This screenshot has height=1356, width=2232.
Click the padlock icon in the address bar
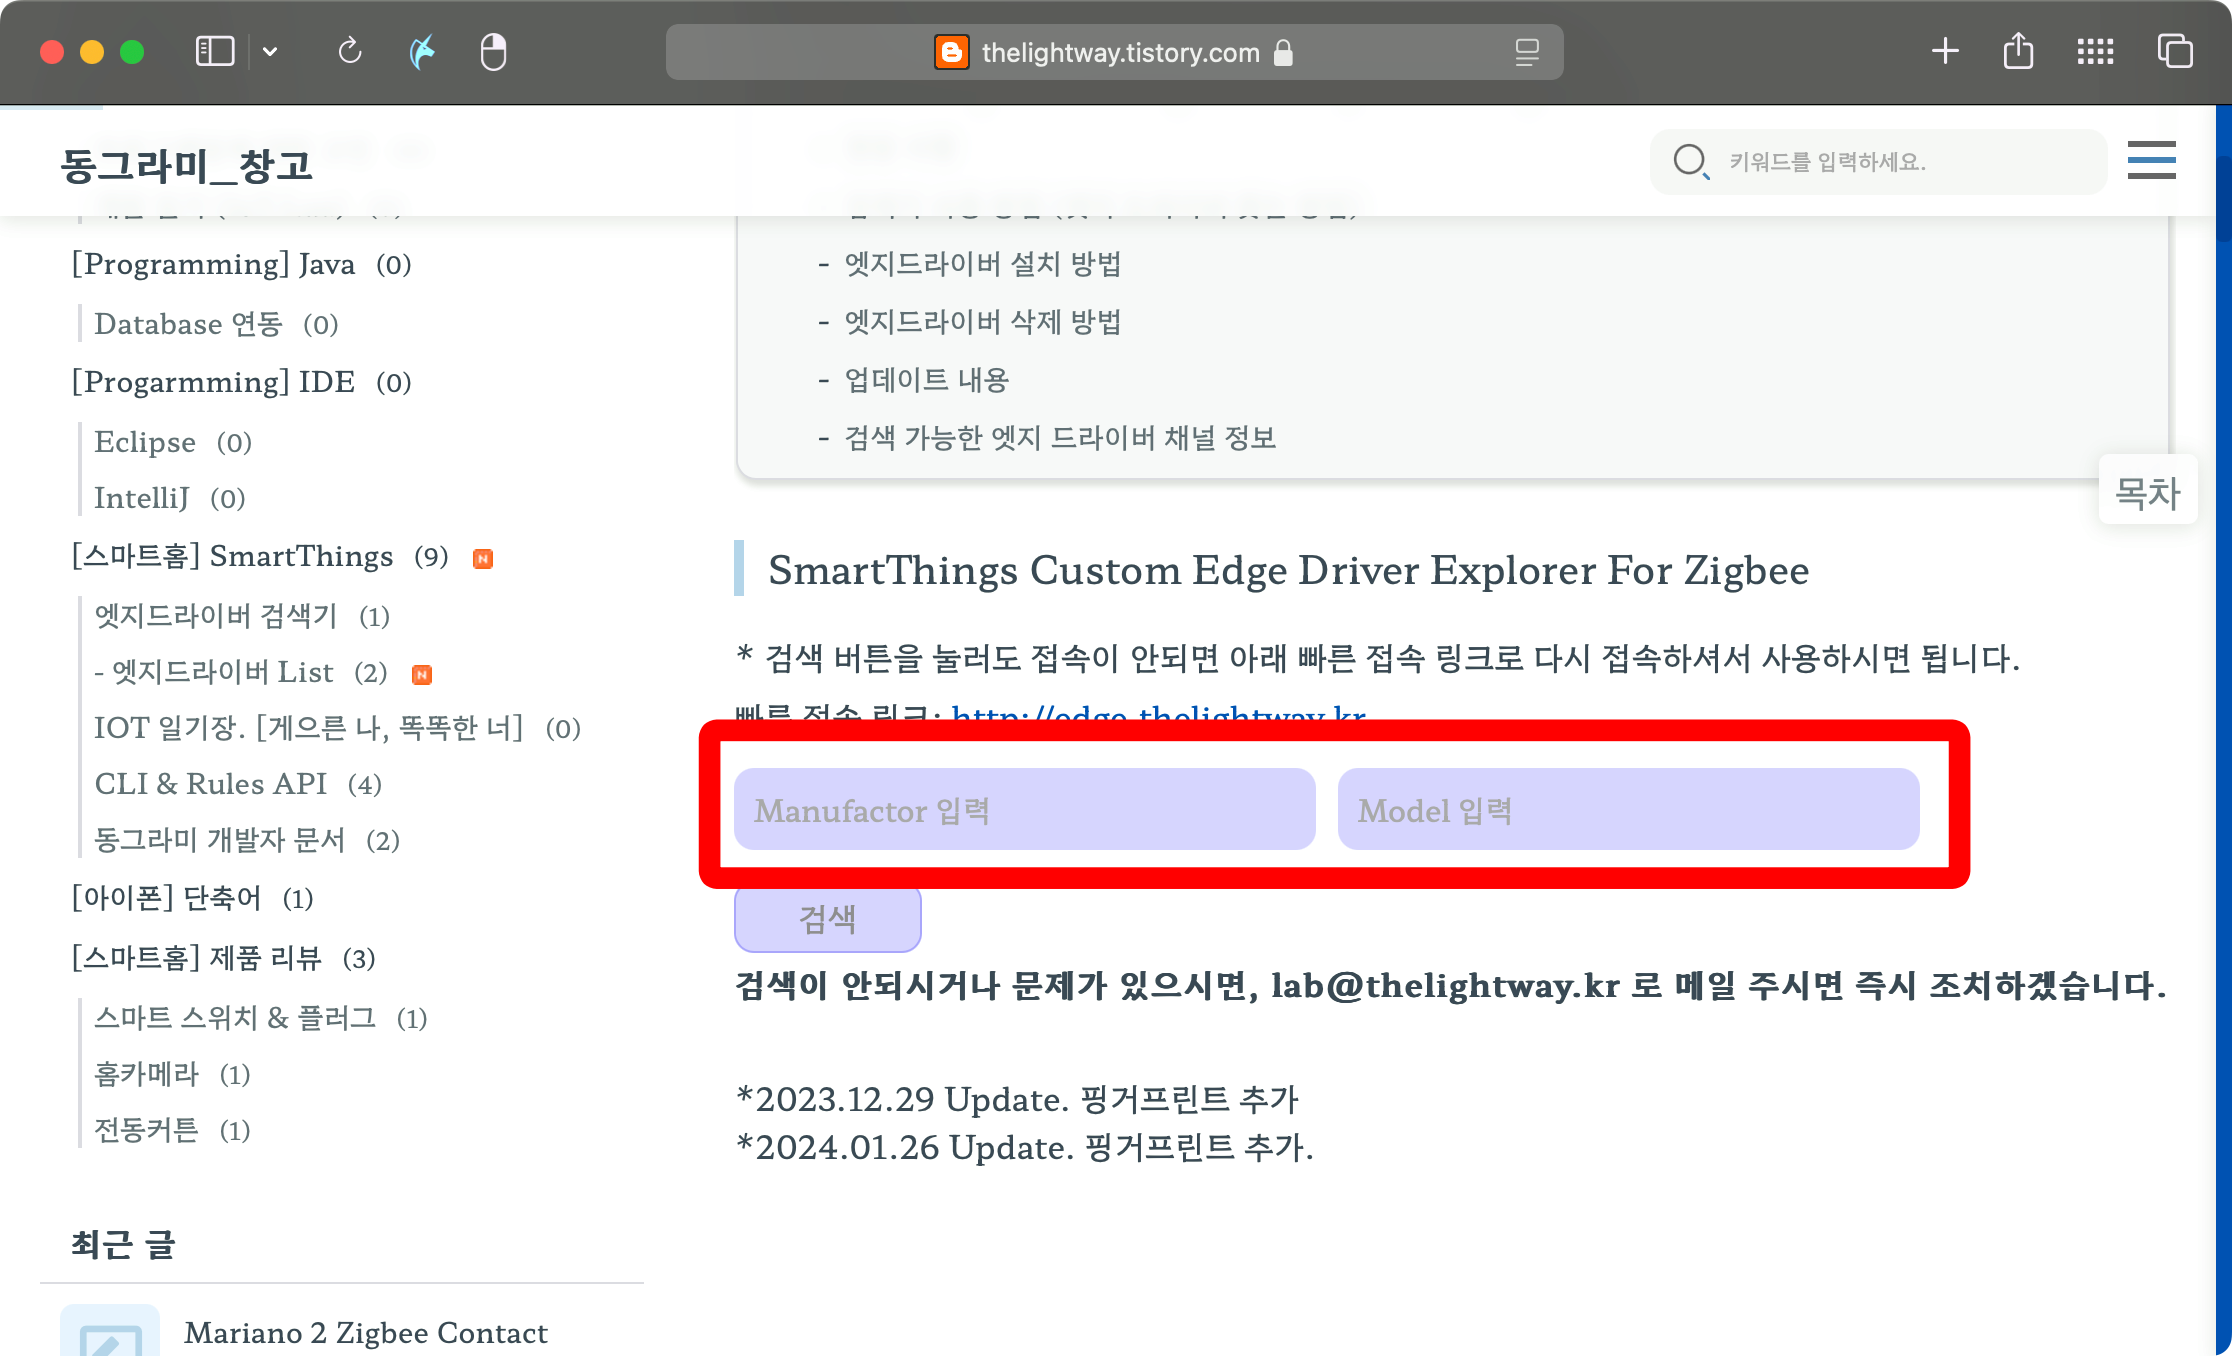point(1283,52)
